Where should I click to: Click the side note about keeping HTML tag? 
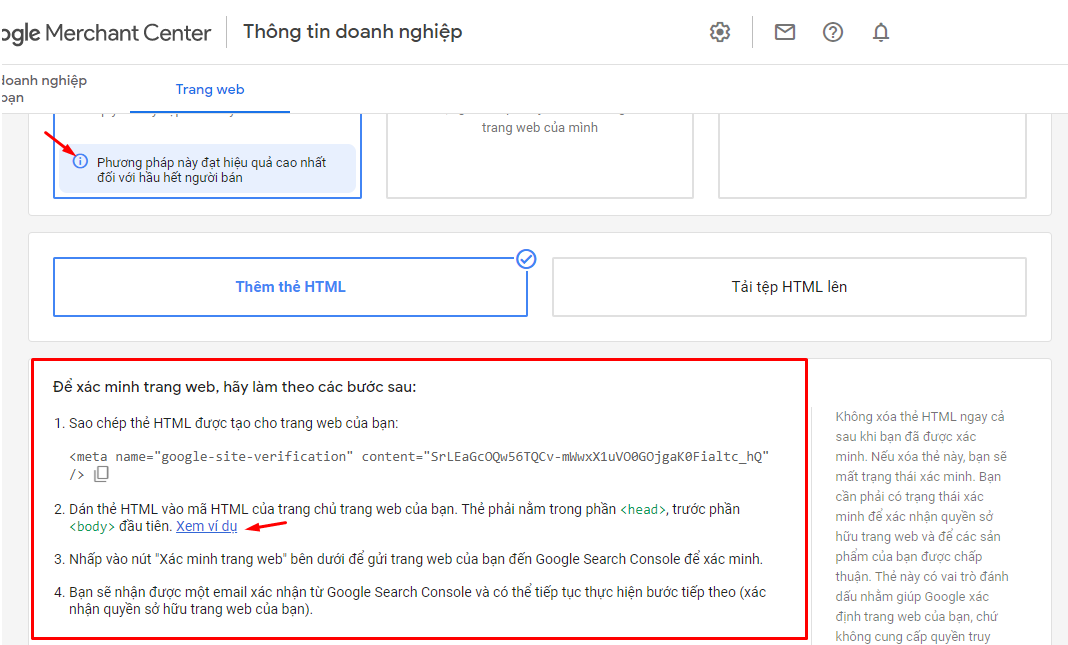coord(920,520)
